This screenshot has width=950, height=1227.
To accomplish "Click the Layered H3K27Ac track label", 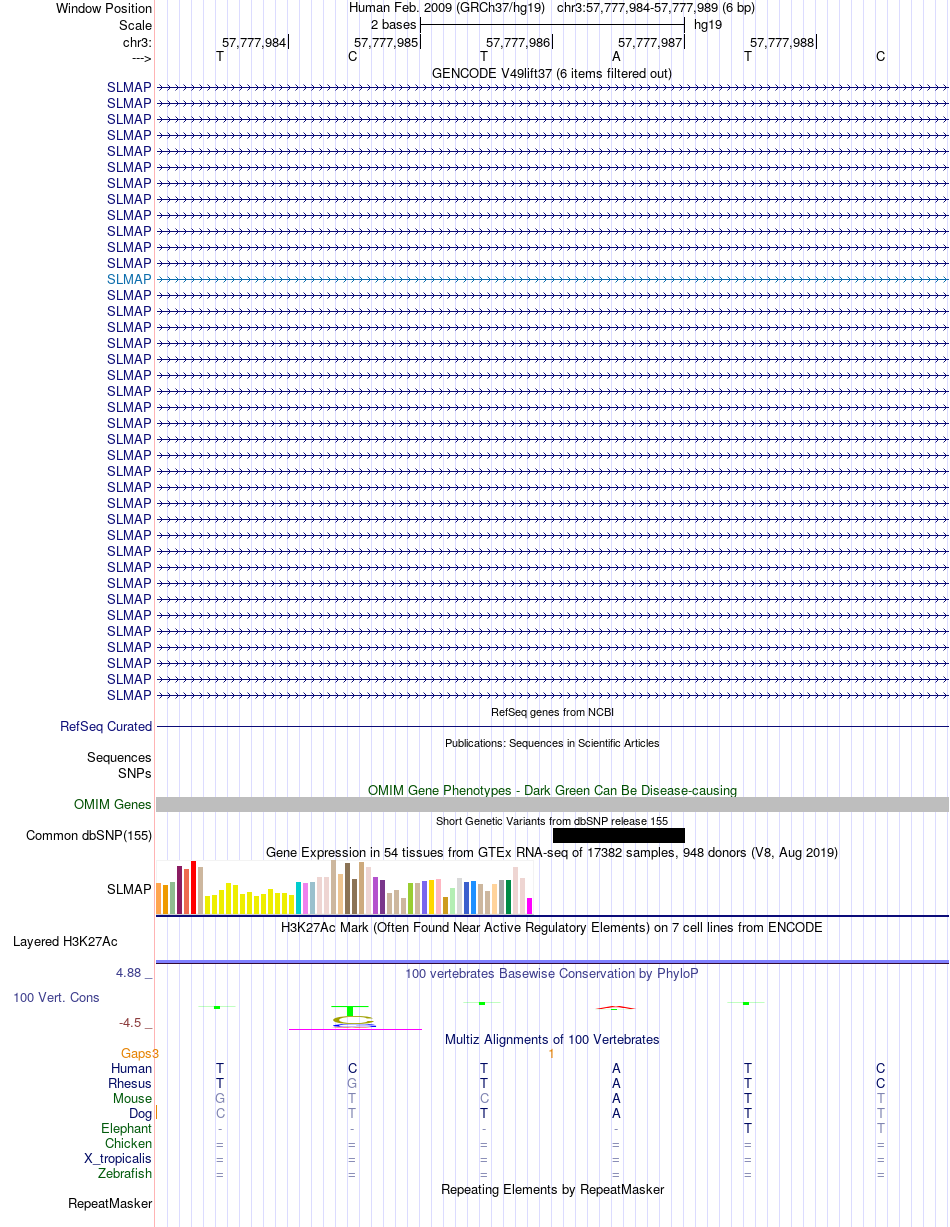I will tap(65, 941).
